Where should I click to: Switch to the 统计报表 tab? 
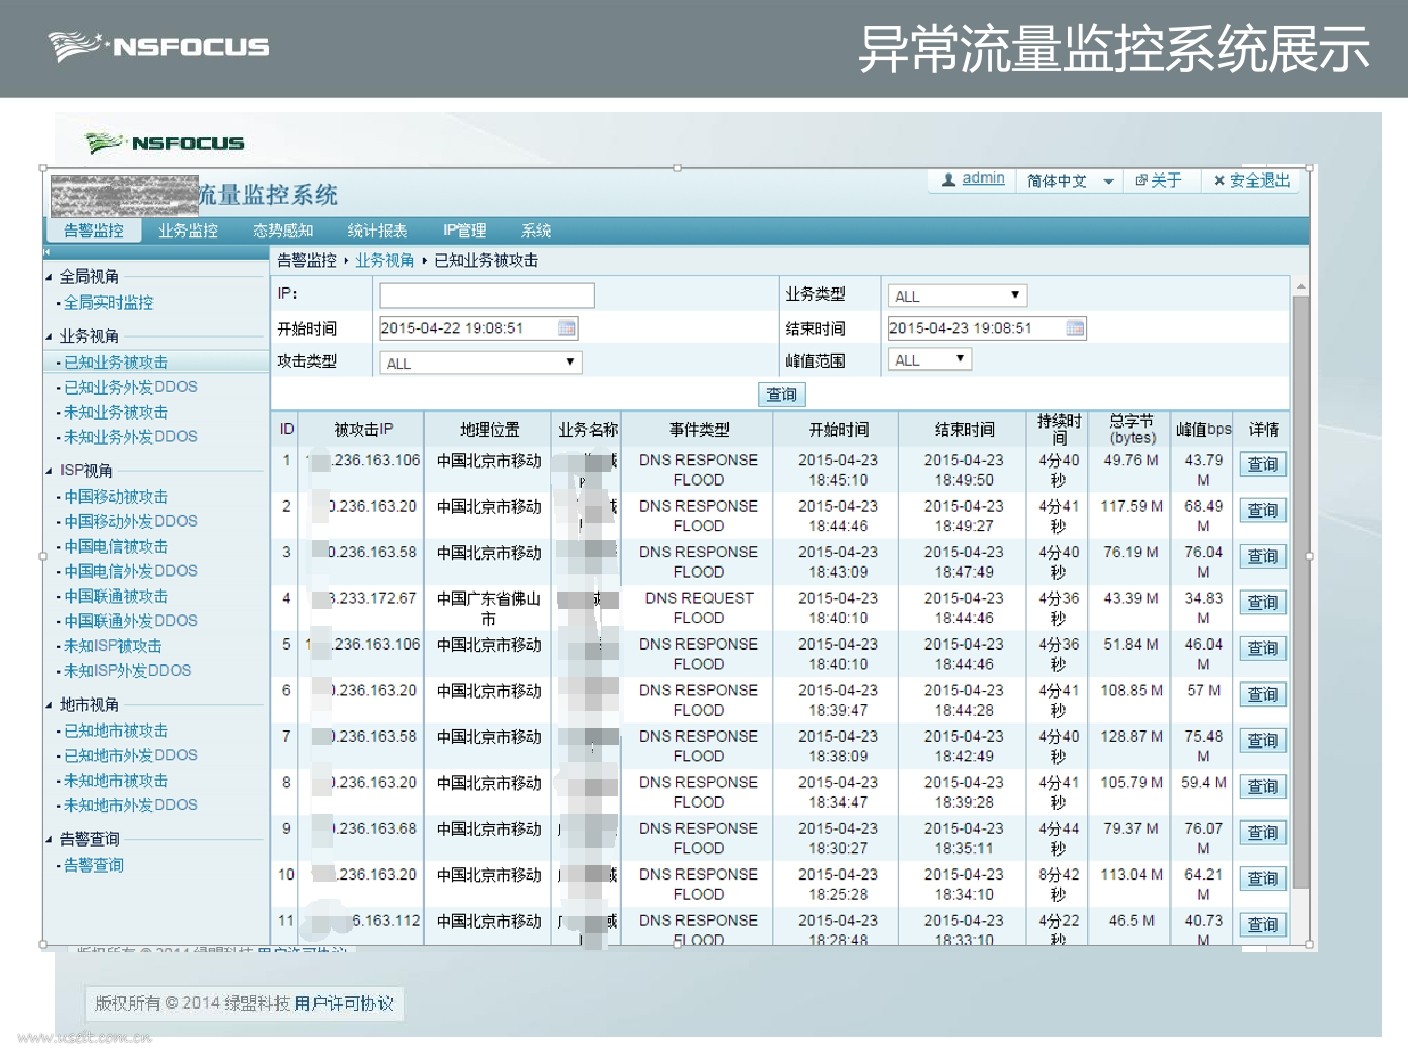377,230
